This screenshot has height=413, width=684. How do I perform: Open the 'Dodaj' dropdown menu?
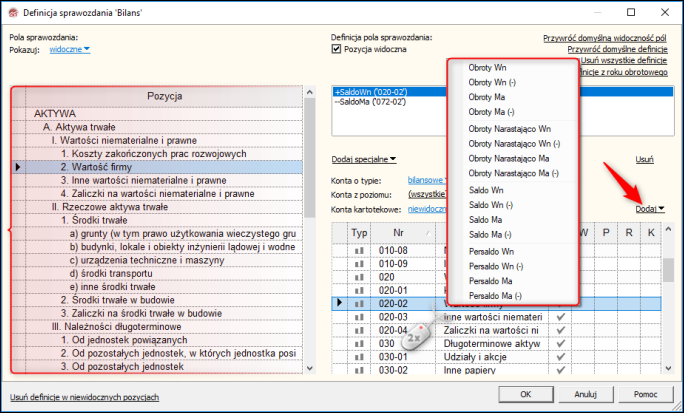[x=650, y=209]
